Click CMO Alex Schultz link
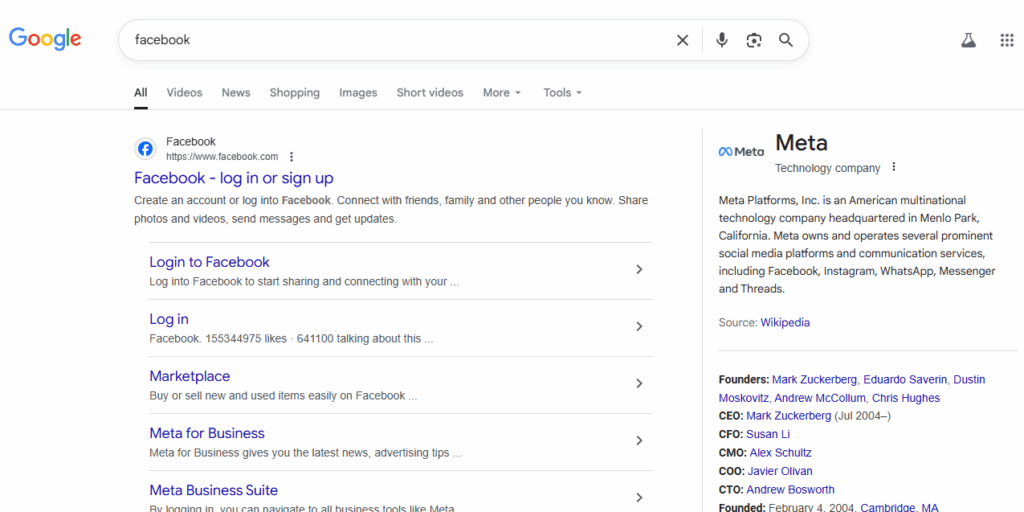This screenshot has height=512, width=1024. coord(780,453)
